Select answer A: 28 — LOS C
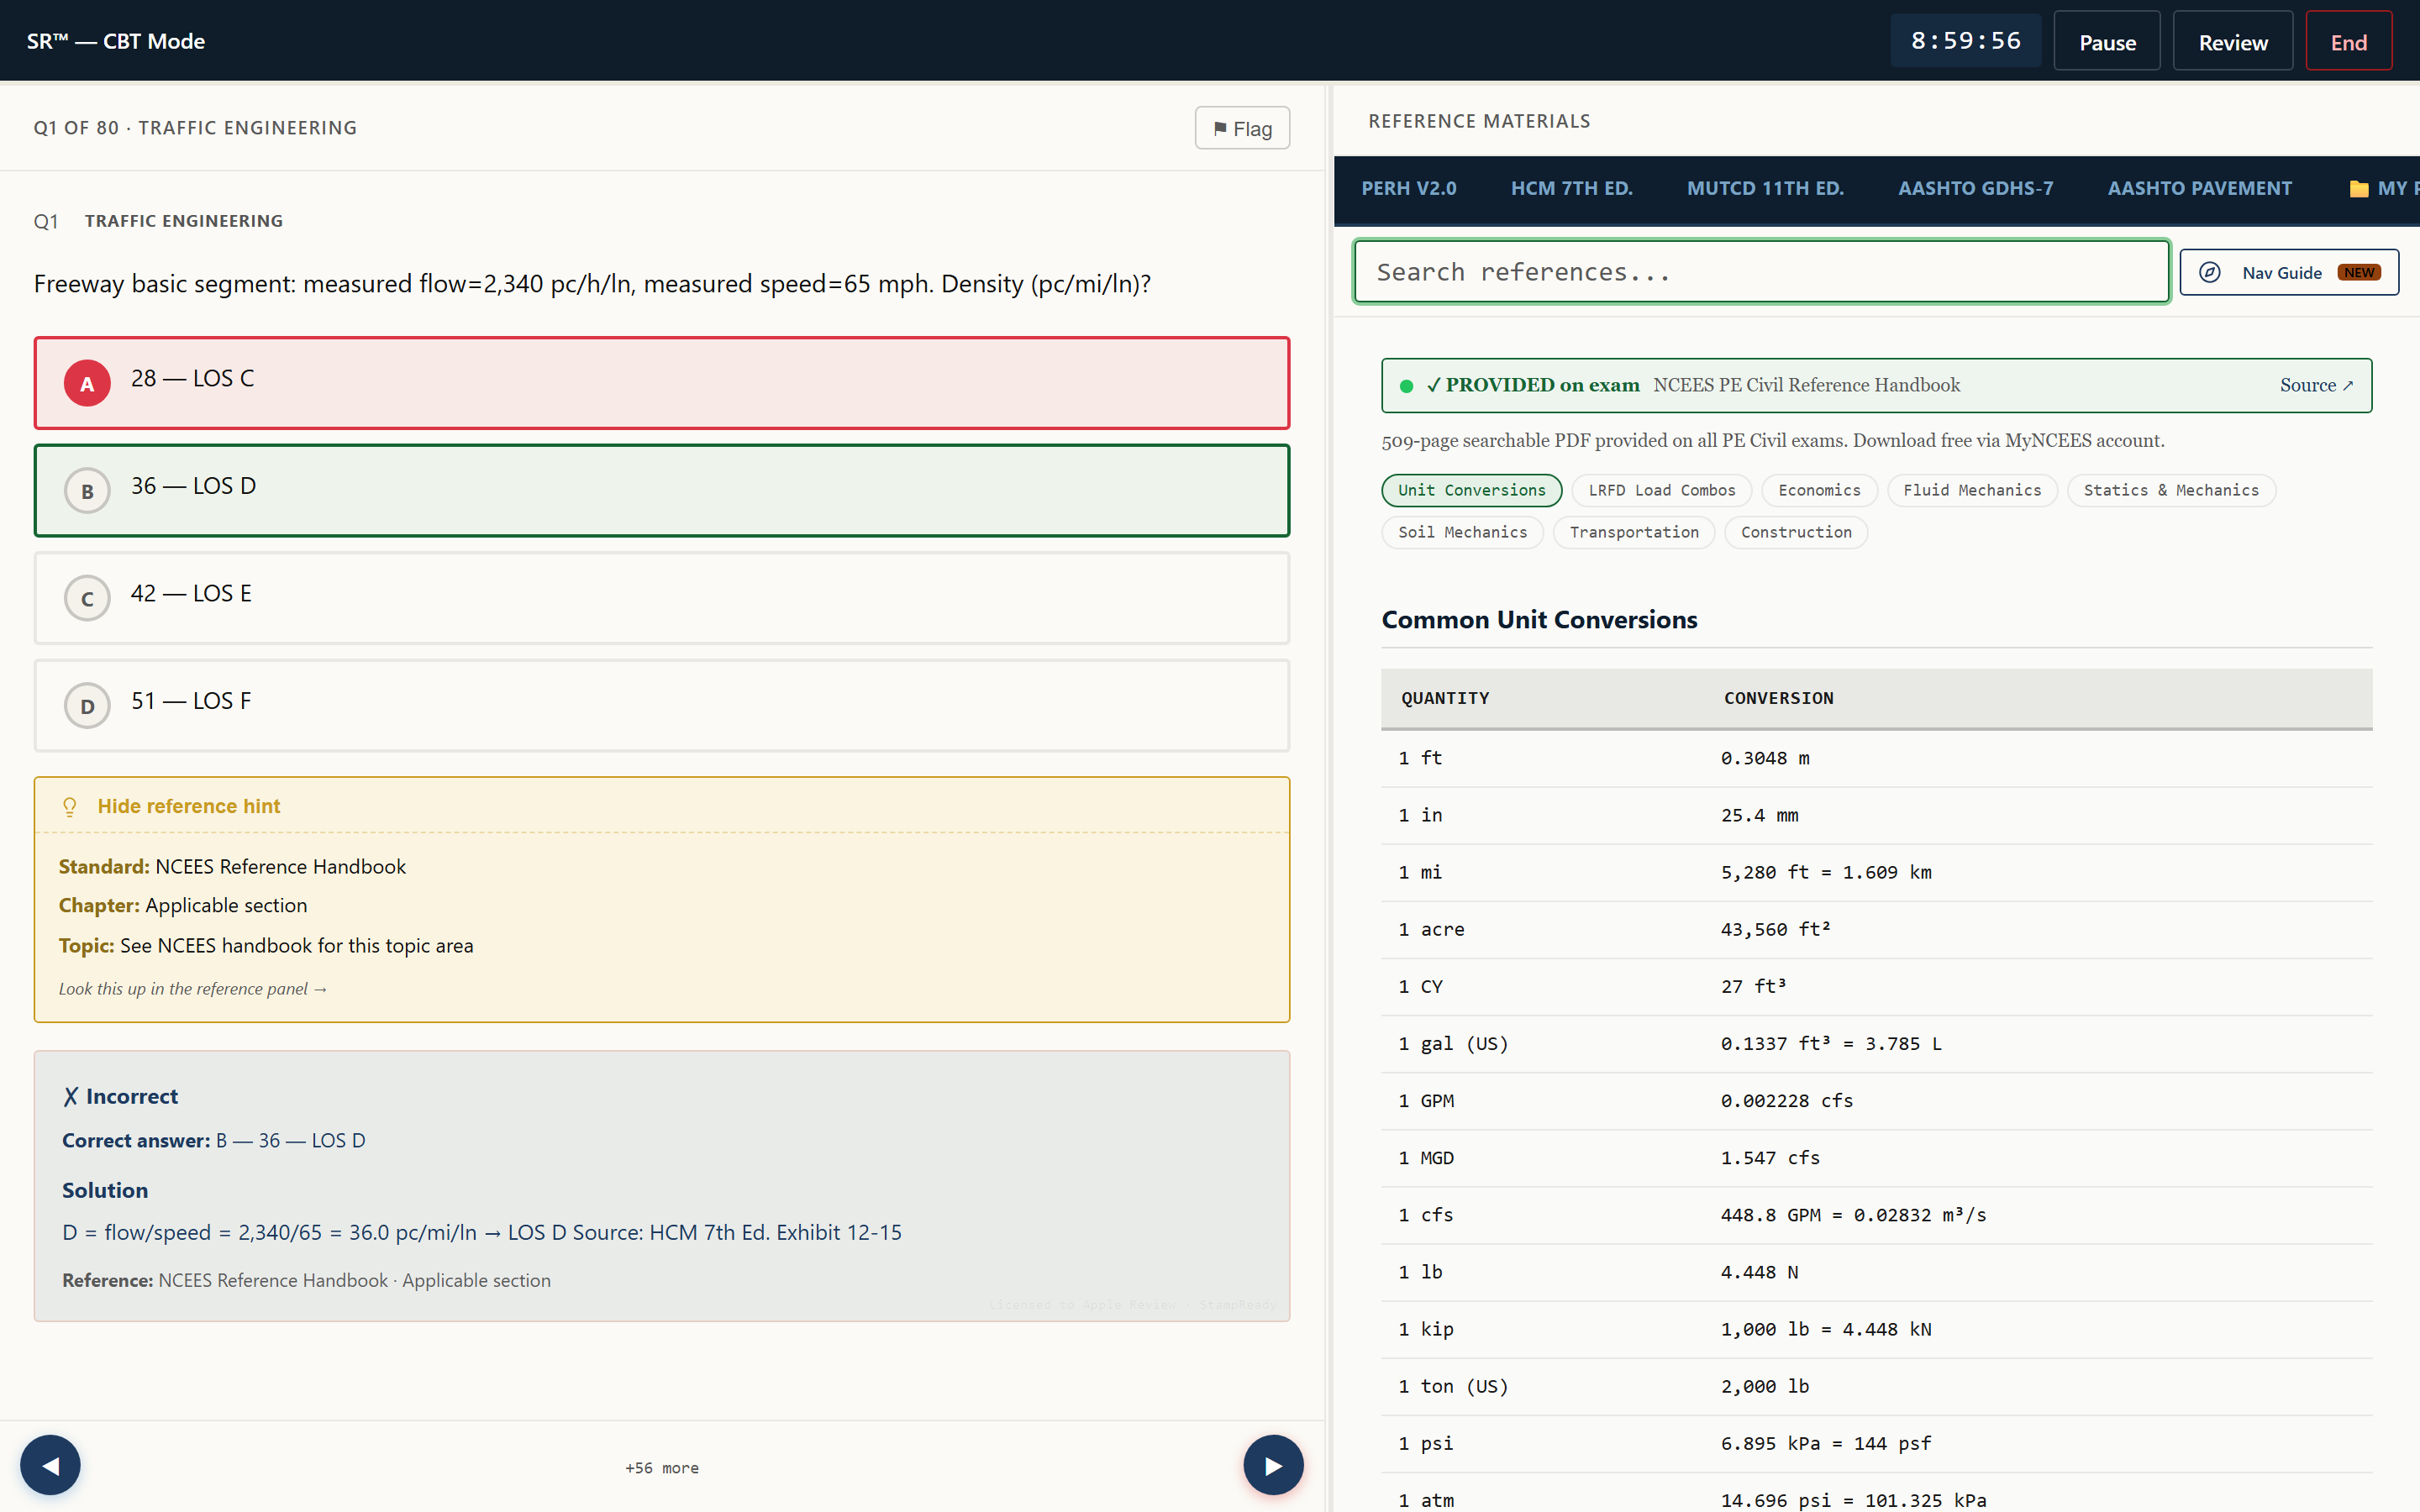Image resolution: width=2420 pixels, height=1512 pixels. 662,383
